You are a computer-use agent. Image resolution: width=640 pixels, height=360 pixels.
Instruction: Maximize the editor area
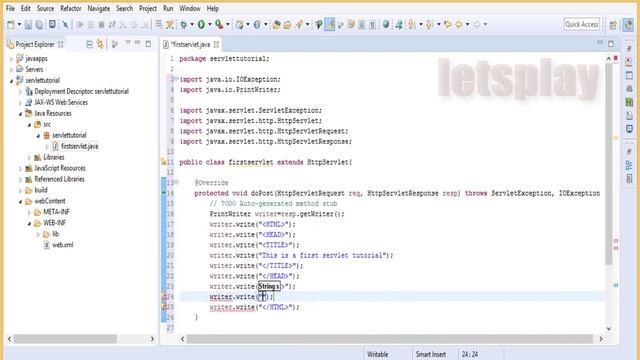[611, 43]
